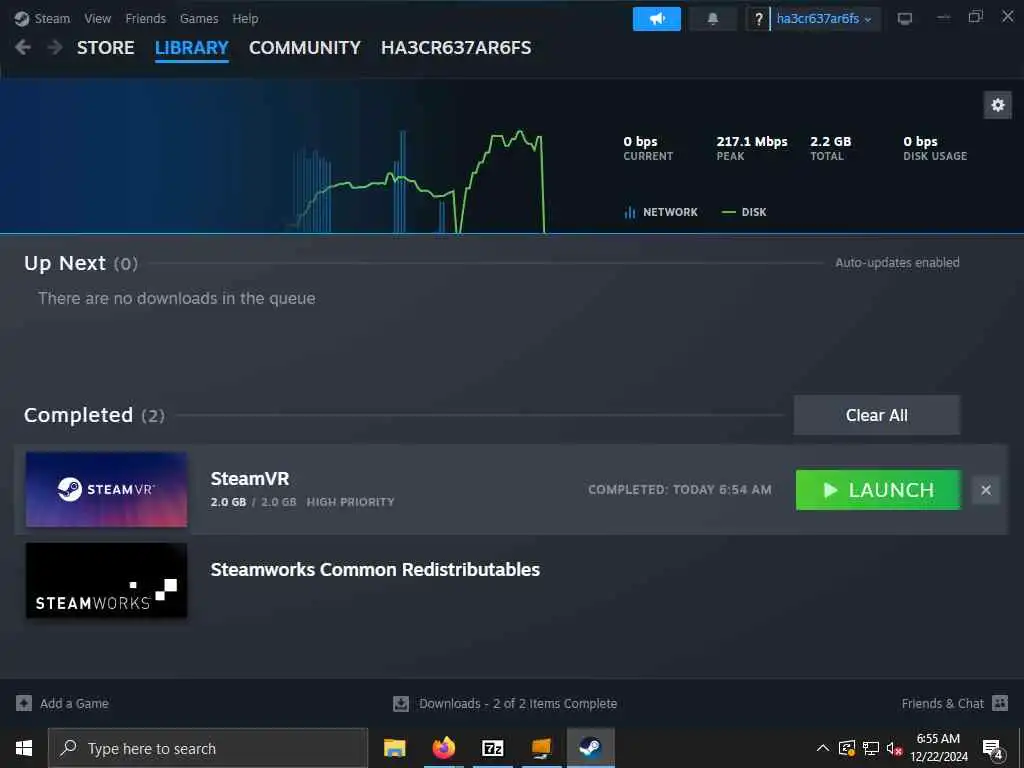1024x768 pixels.
Task: Click the DISK legend label
Action: 754,212
